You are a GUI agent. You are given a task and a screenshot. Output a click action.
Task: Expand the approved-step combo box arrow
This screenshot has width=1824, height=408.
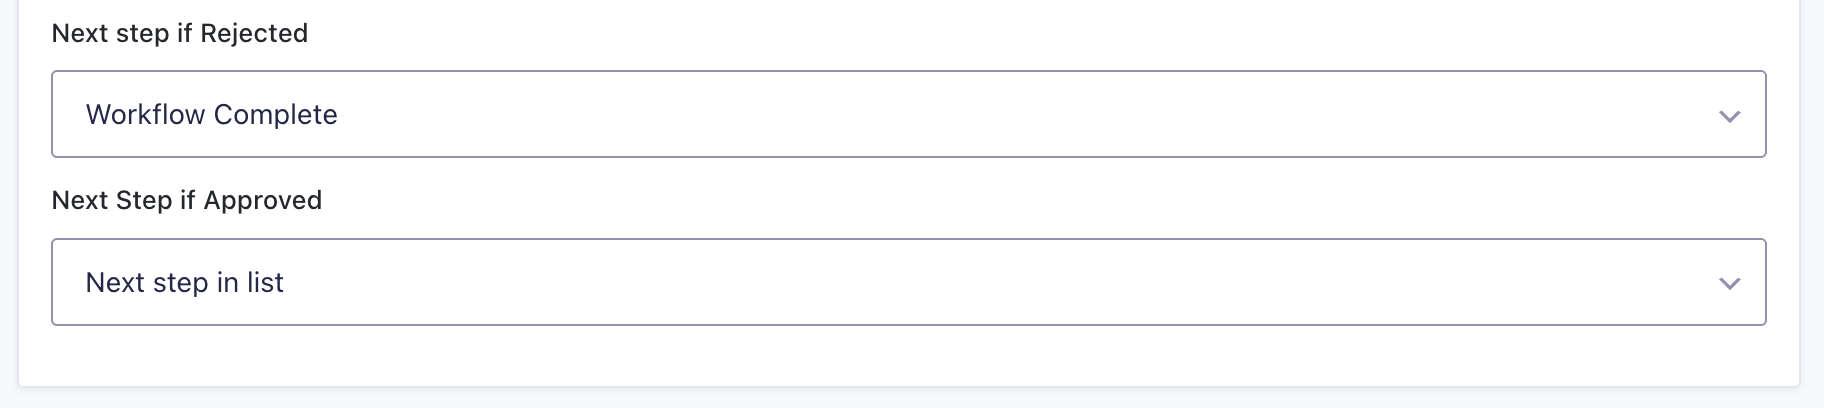(x=1729, y=284)
